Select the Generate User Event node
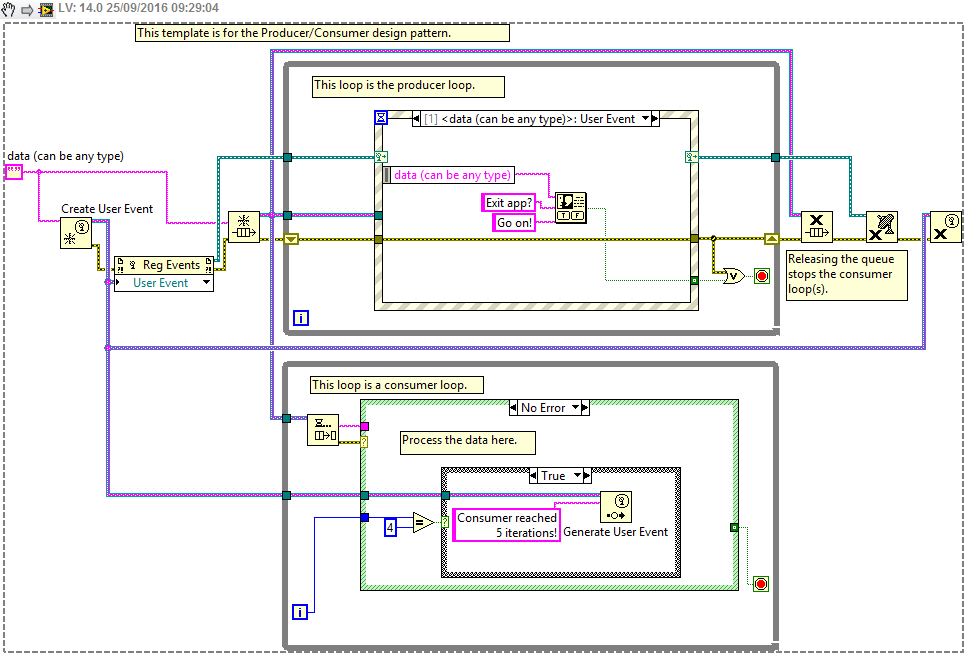 [616, 508]
